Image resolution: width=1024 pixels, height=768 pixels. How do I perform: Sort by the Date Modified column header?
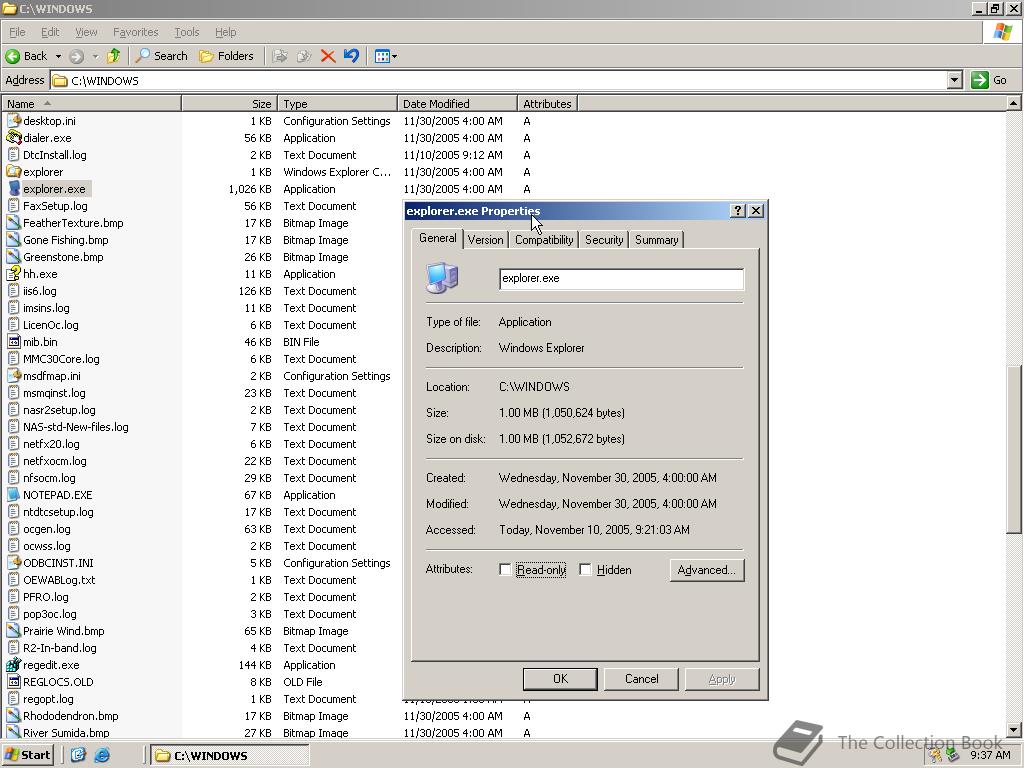tap(457, 104)
